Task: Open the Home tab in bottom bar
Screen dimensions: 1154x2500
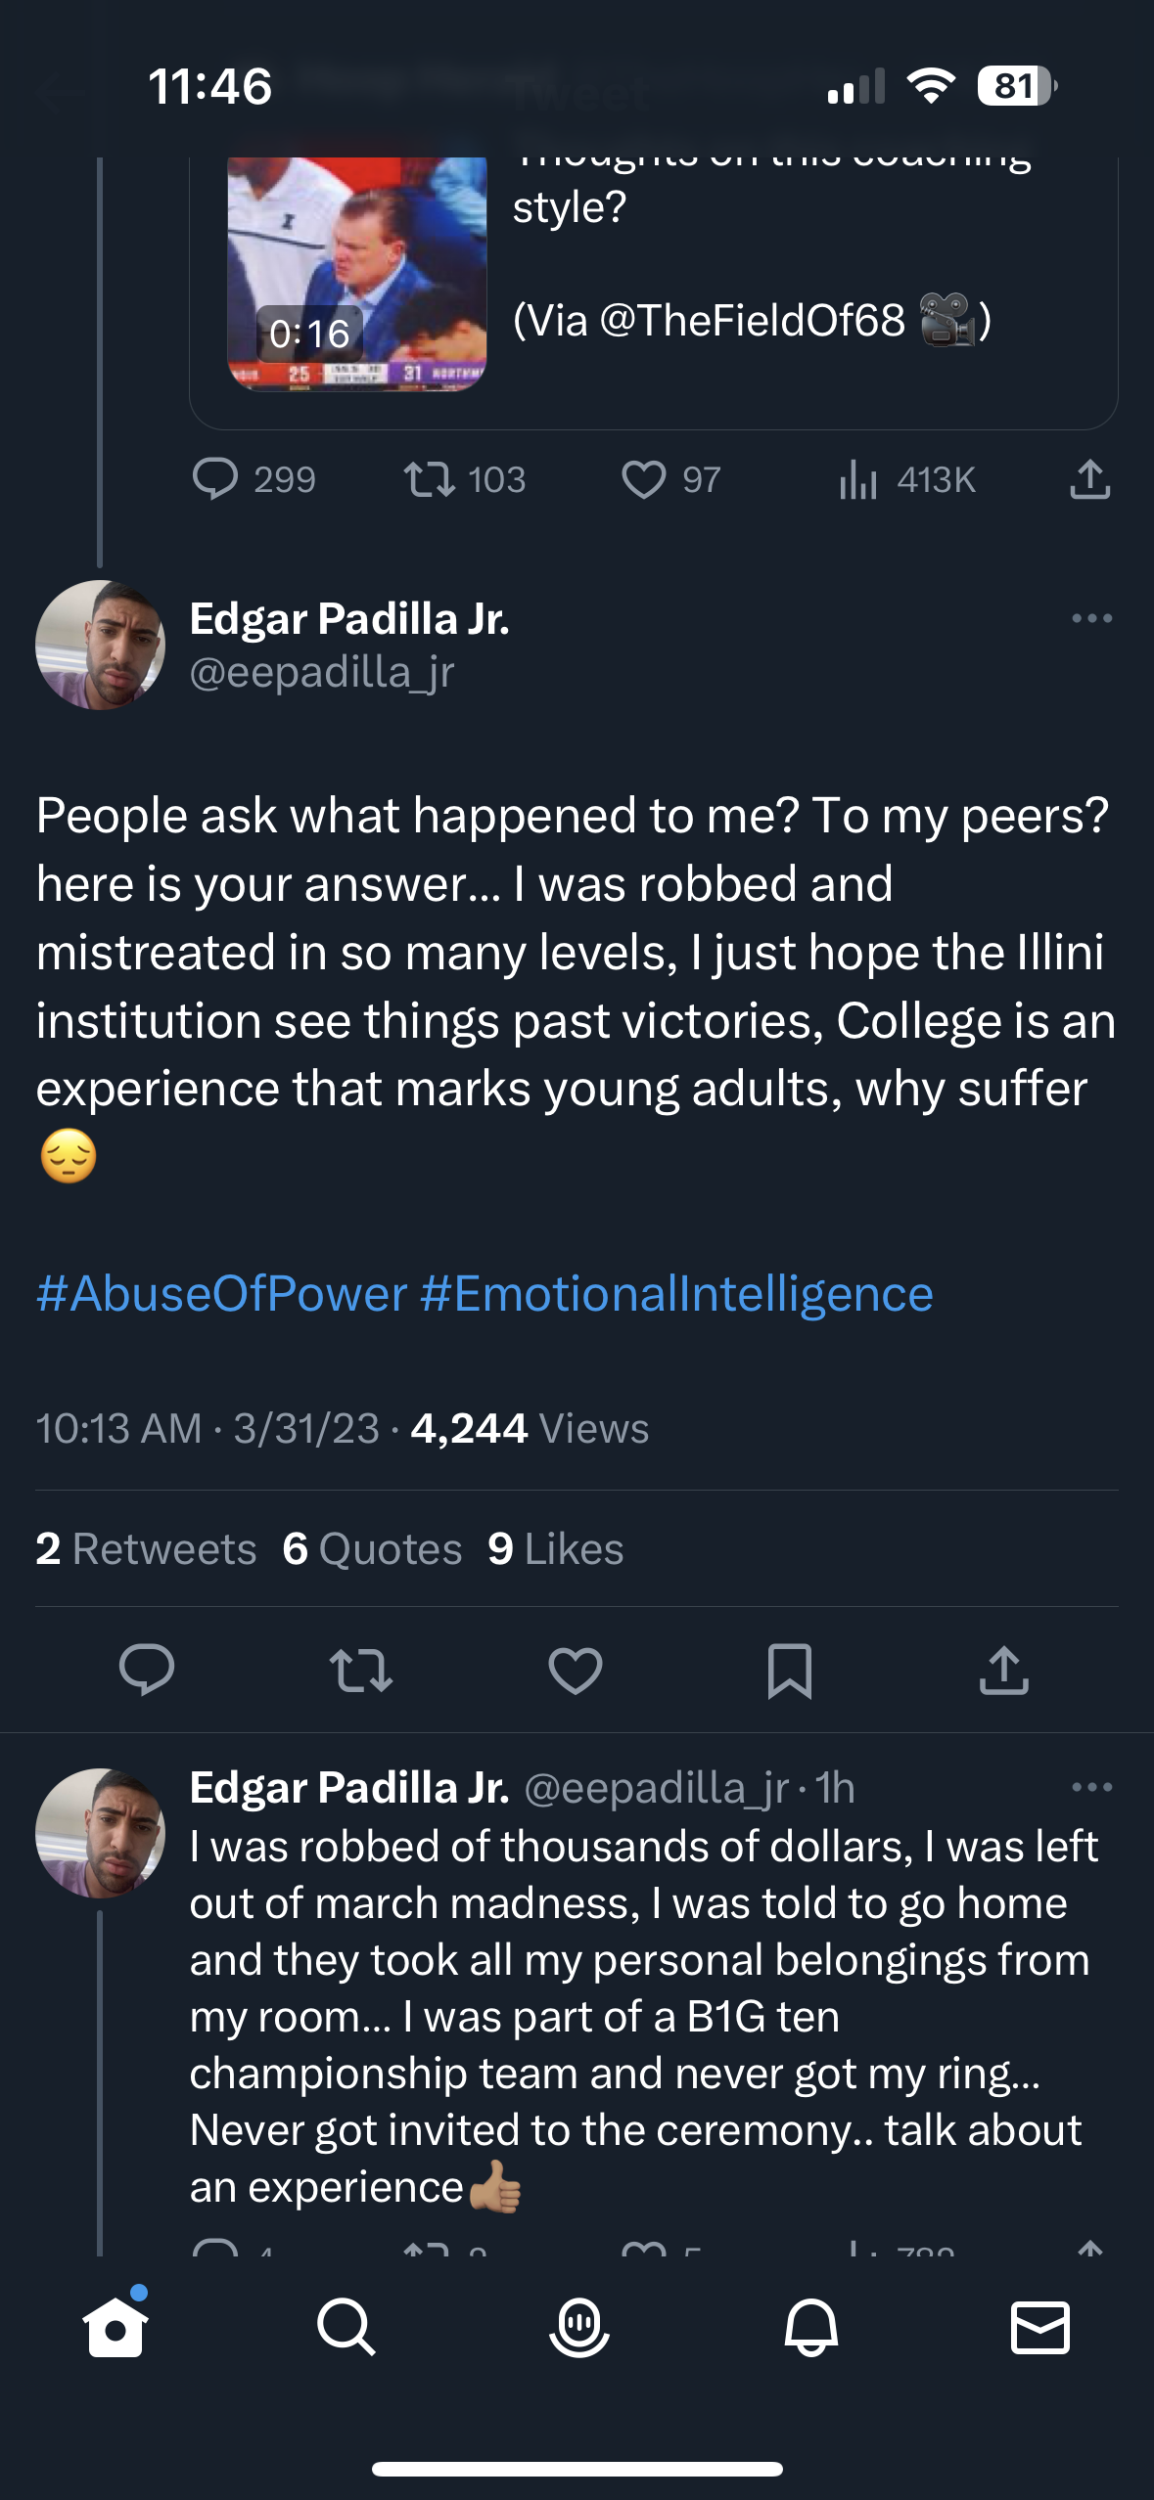Action: click(115, 2327)
